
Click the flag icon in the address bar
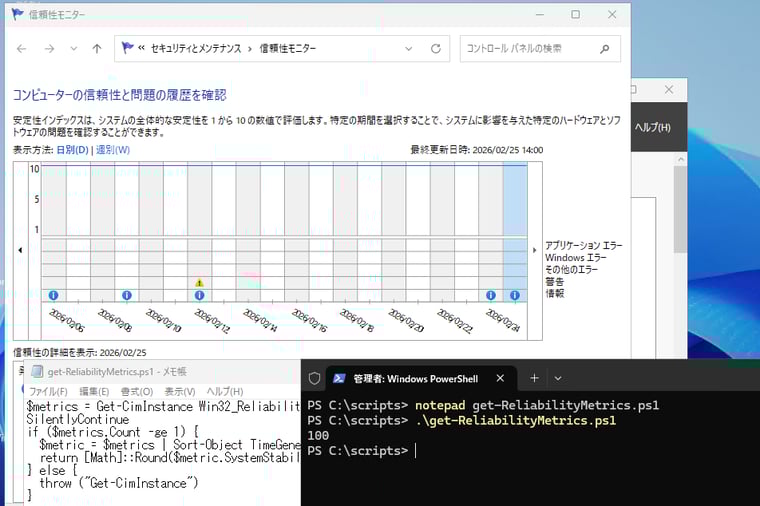tap(127, 47)
